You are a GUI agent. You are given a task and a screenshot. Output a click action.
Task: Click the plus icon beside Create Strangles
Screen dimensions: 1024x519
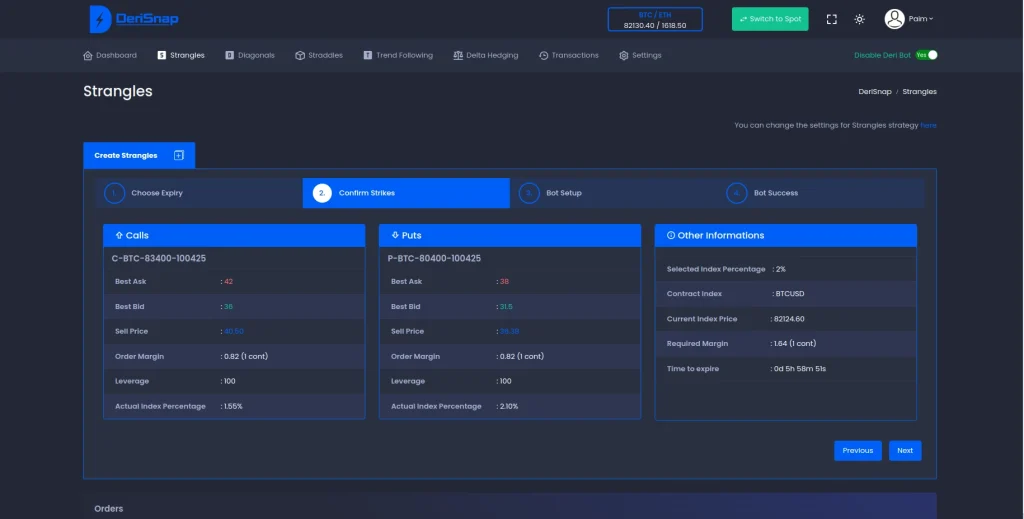coord(179,155)
